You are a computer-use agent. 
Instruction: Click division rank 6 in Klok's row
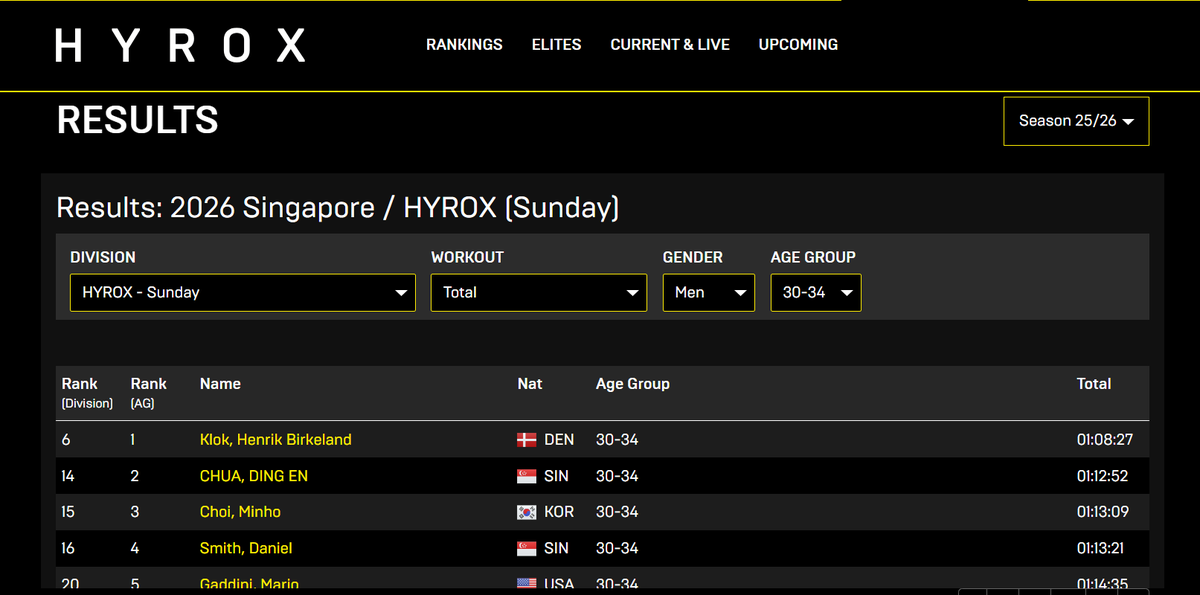tap(66, 440)
